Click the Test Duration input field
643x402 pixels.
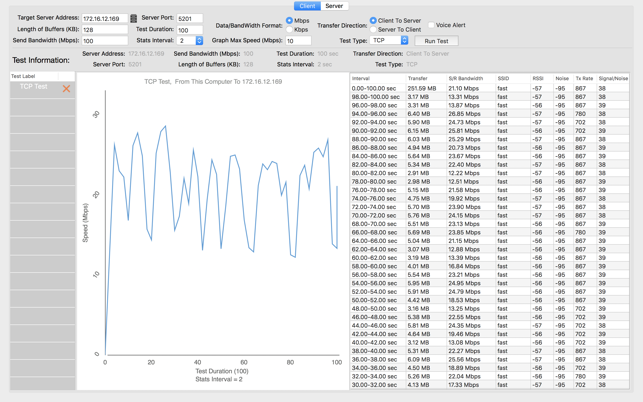189,30
